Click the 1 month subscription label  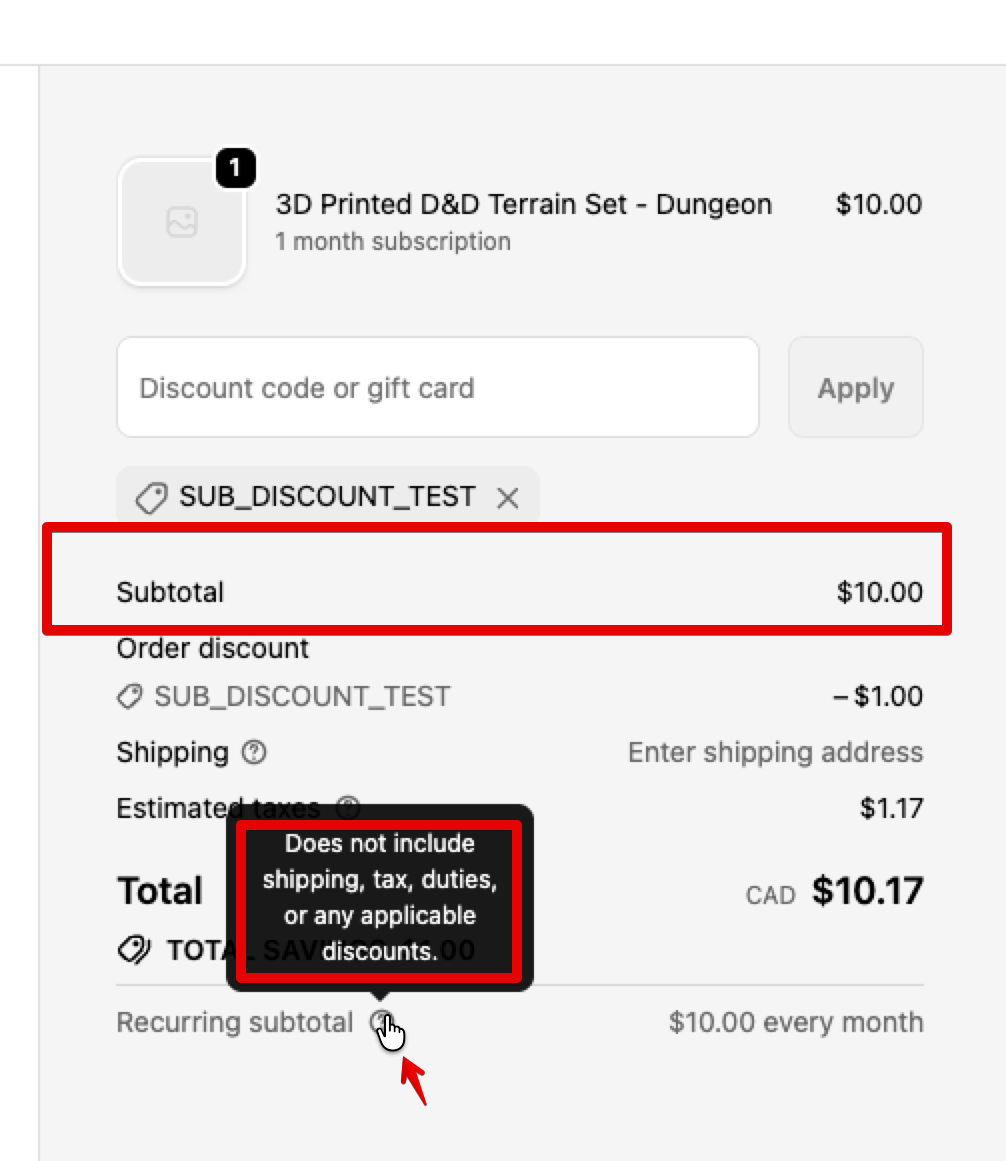[x=393, y=242]
